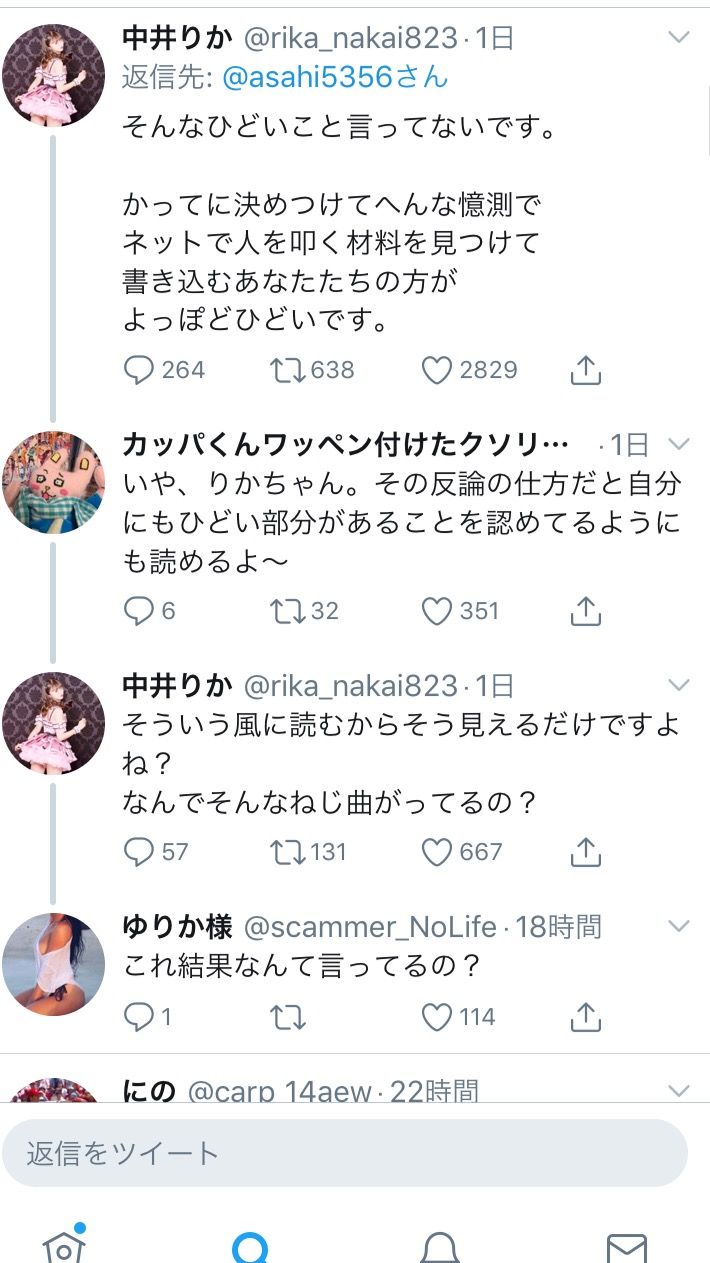710x1263 pixels.
Task: Open the @scammer_NoLife user profile
Action: pos(370,927)
